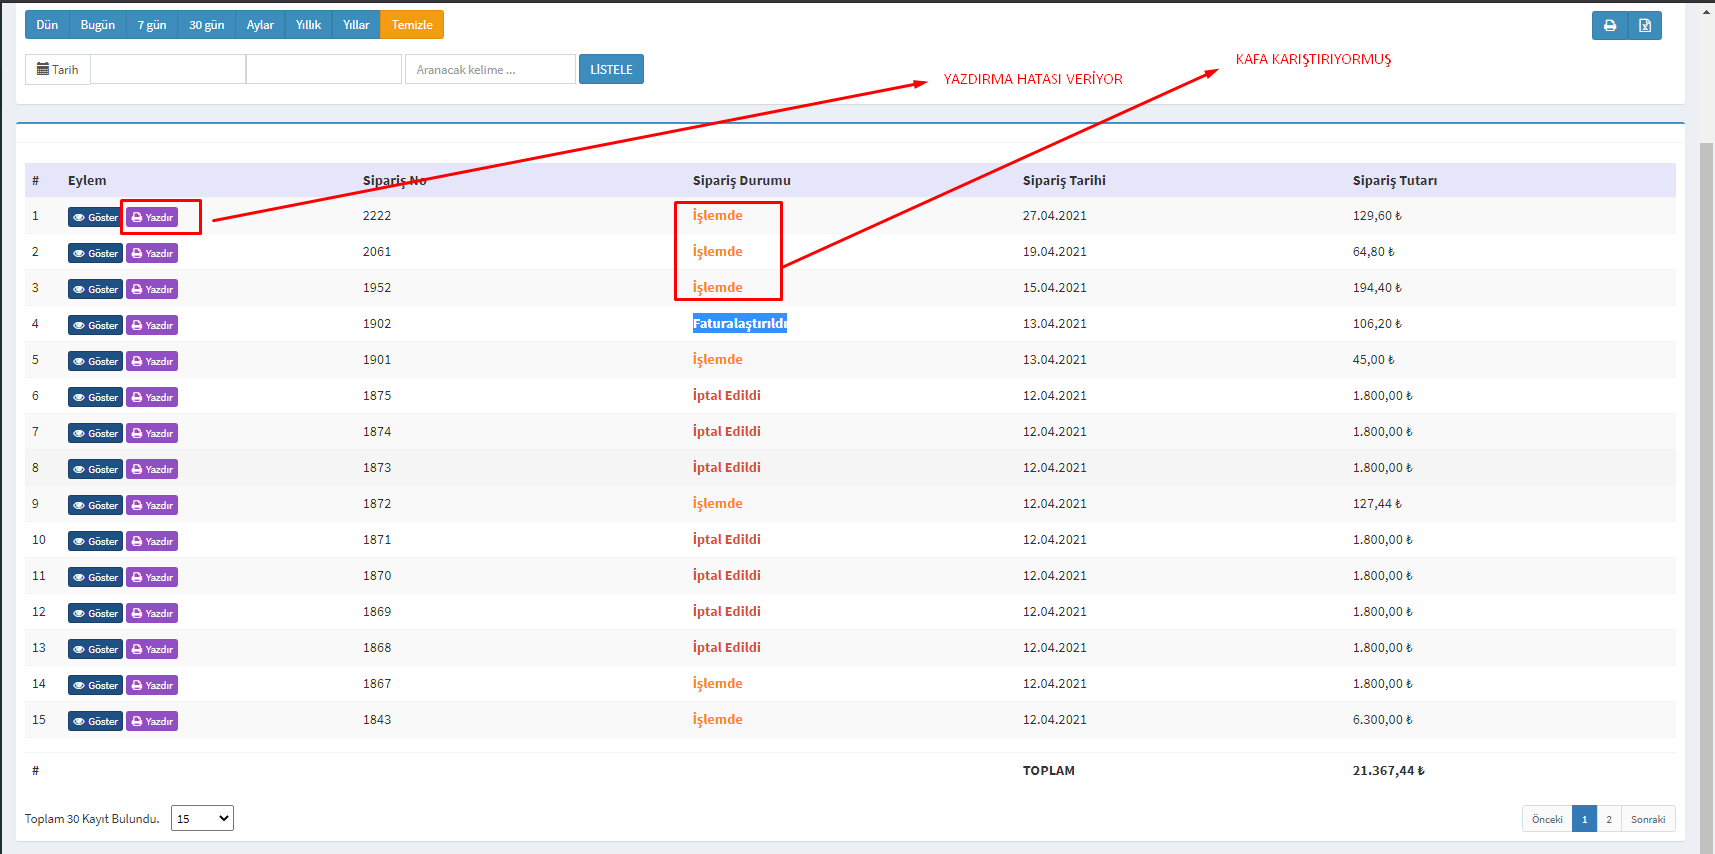Screen dimensions: 1715x854
Task: Open Göster for order 1867
Action: 95,686
